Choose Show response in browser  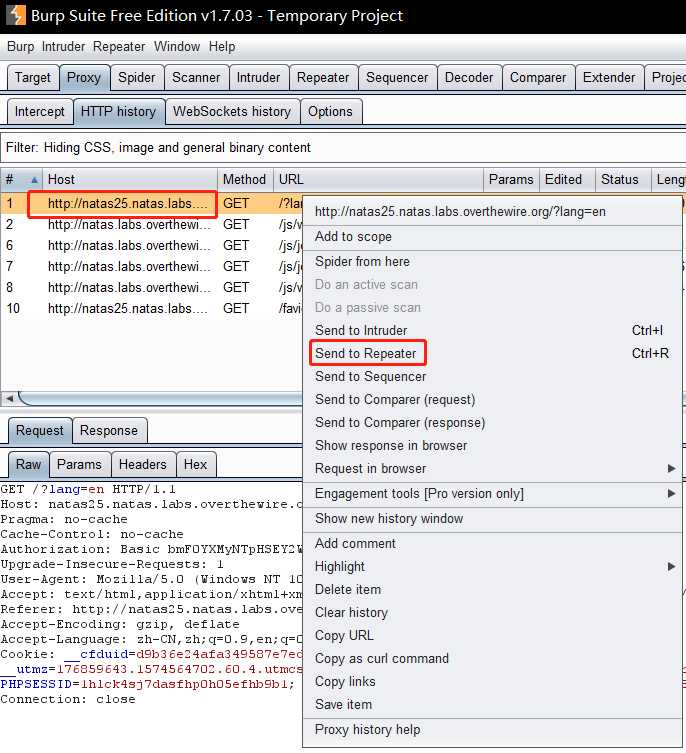(492, 446)
